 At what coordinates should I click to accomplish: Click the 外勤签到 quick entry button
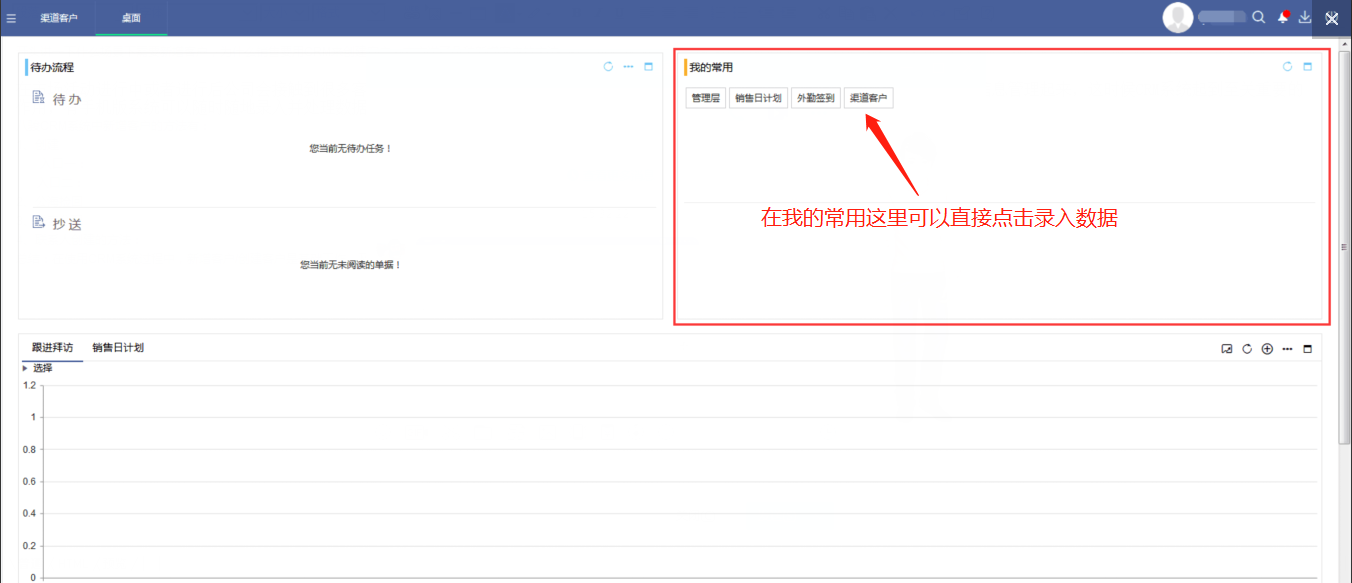point(815,97)
